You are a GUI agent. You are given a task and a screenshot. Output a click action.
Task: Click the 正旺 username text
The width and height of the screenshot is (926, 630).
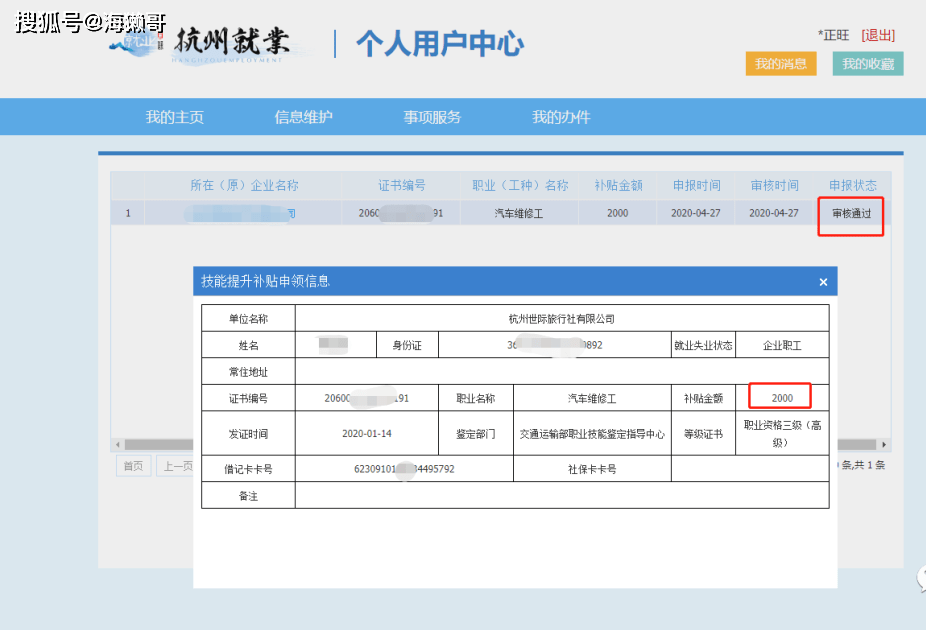tap(836, 35)
